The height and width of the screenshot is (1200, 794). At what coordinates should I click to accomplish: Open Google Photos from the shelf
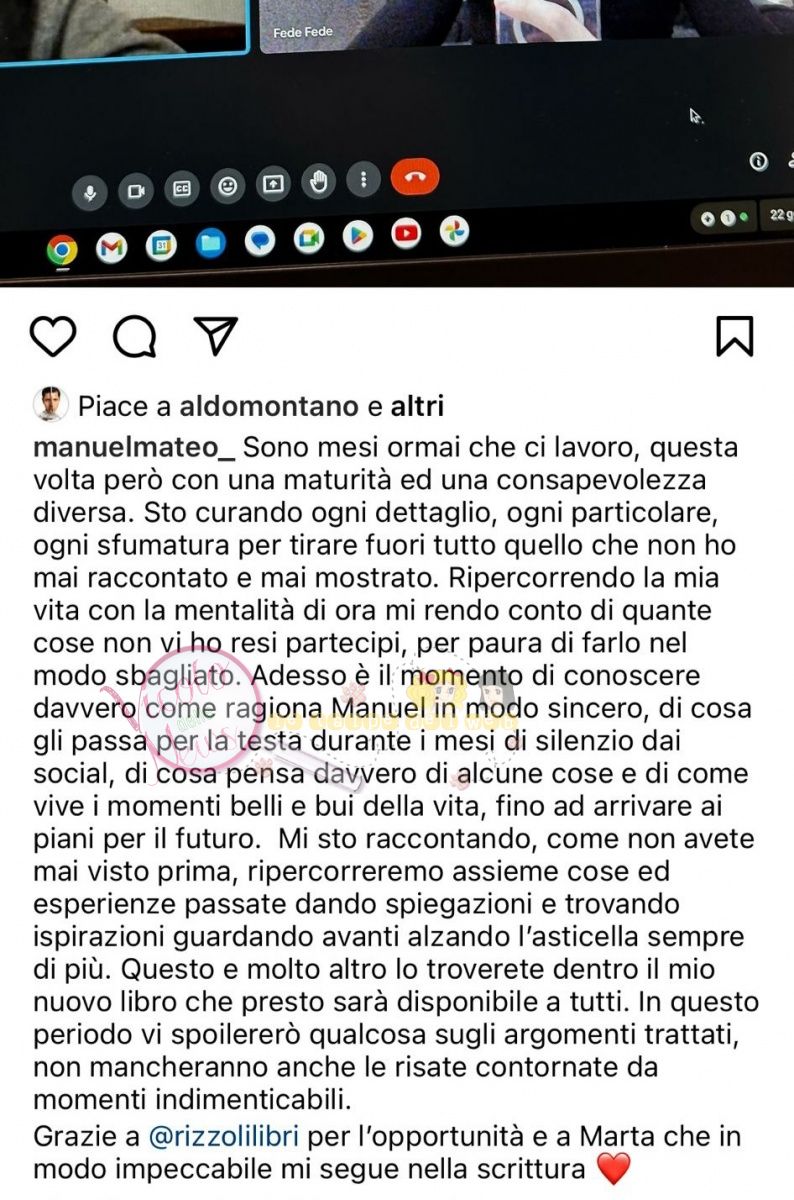455,232
